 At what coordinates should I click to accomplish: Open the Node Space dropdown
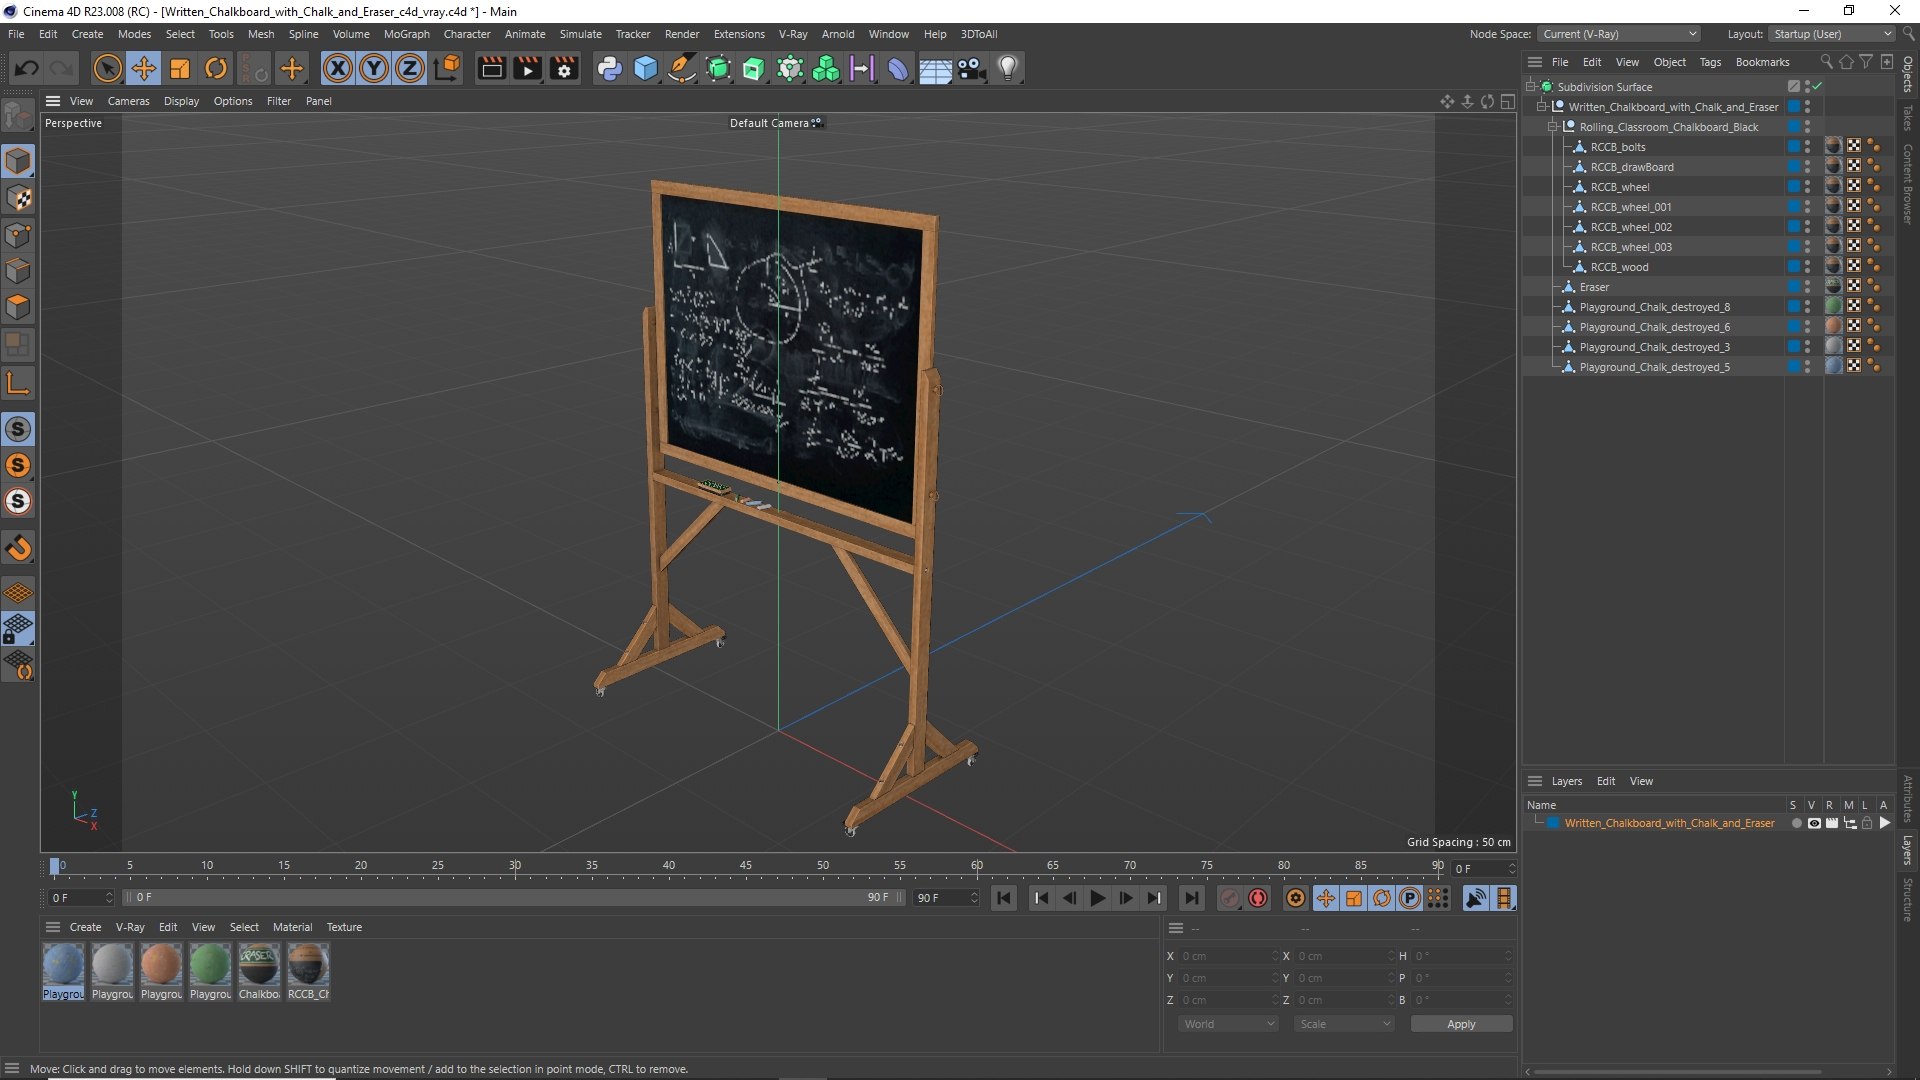click(1618, 34)
